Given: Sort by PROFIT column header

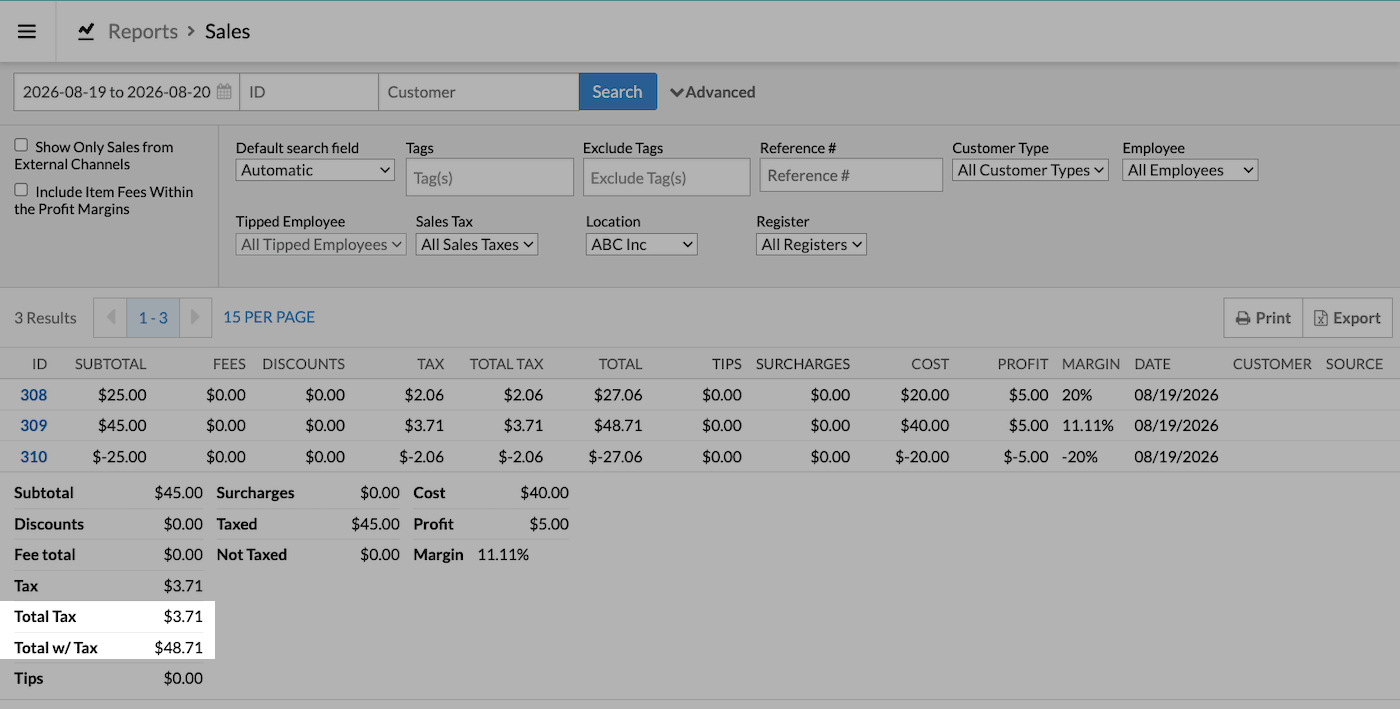Looking at the screenshot, I should click(x=1023, y=364).
